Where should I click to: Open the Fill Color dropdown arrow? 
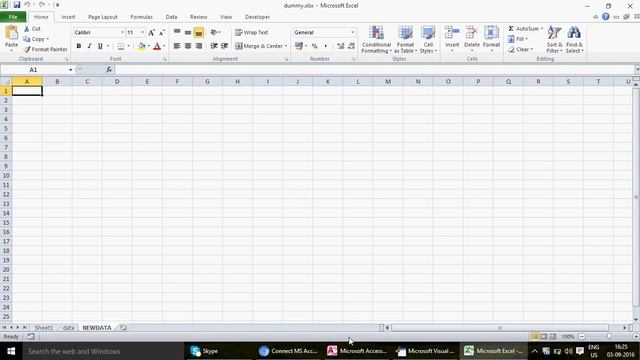tap(149, 46)
